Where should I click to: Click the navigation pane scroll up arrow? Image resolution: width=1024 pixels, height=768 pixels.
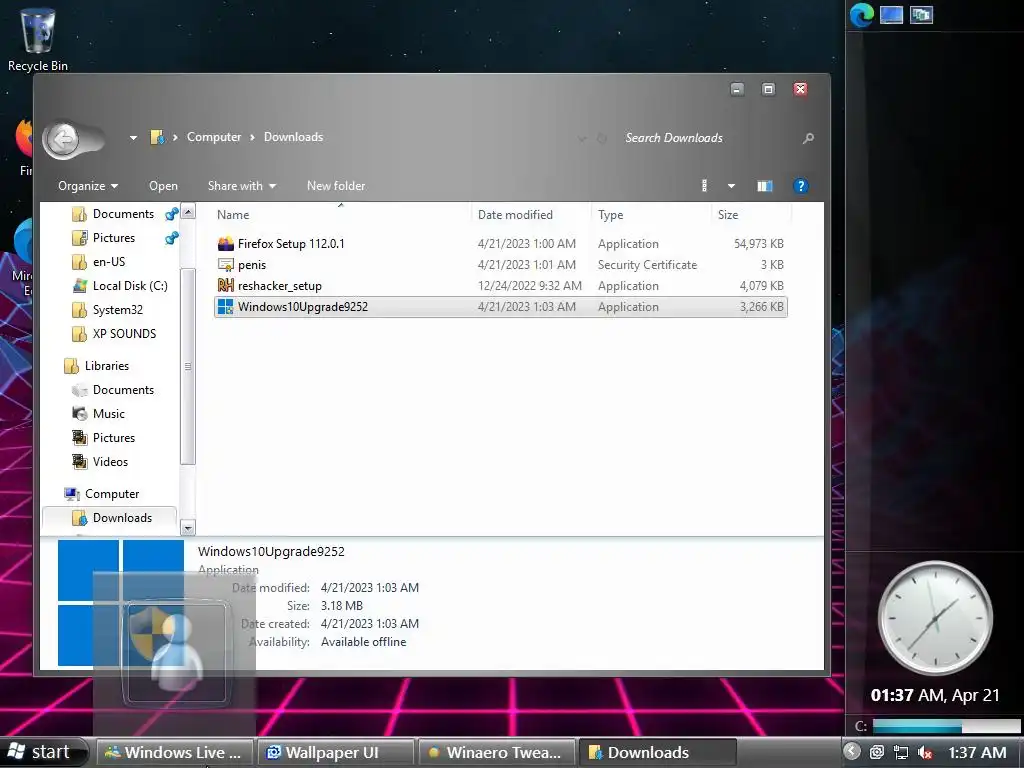click(x=188, y=212)
